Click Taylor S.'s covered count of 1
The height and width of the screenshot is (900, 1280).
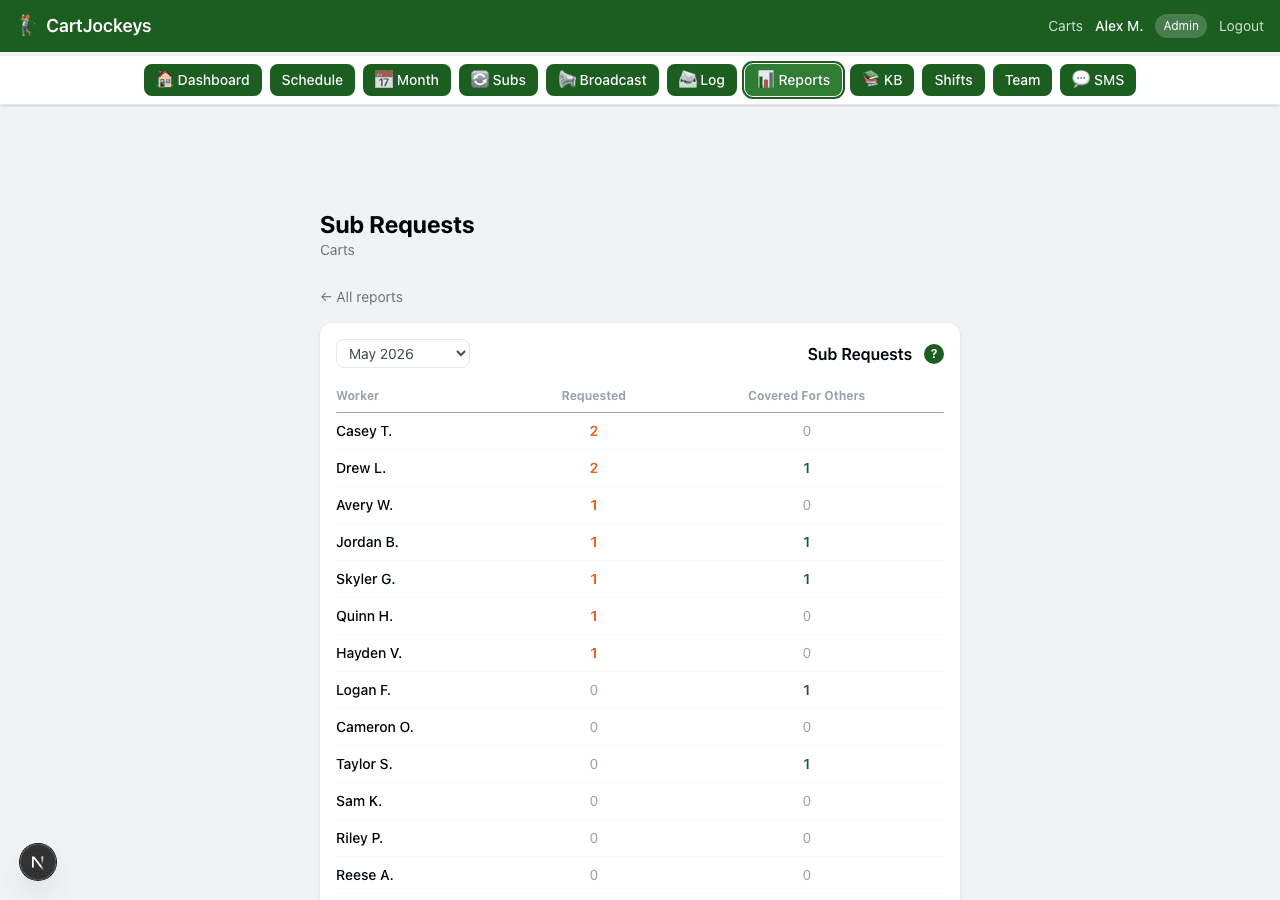click(807, 764)
